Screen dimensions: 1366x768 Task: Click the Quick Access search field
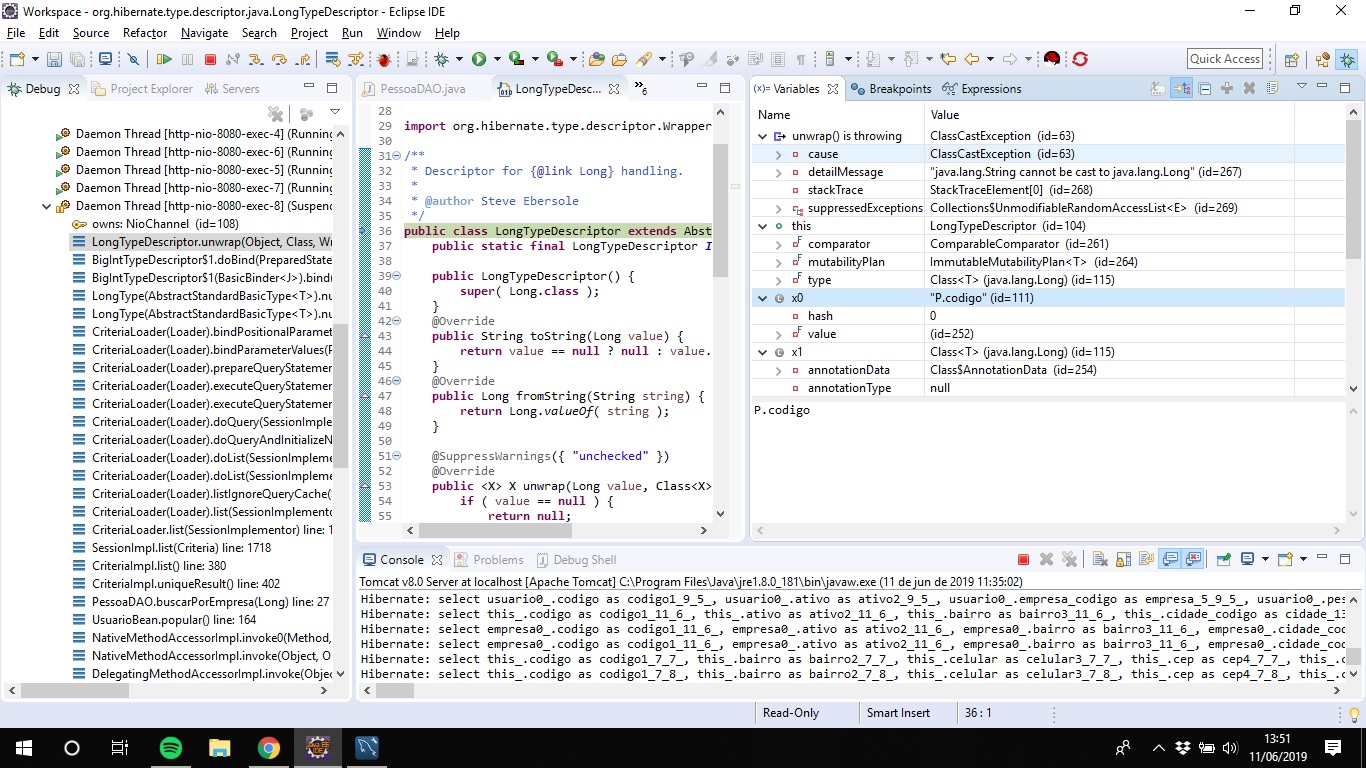(1225, 59)
